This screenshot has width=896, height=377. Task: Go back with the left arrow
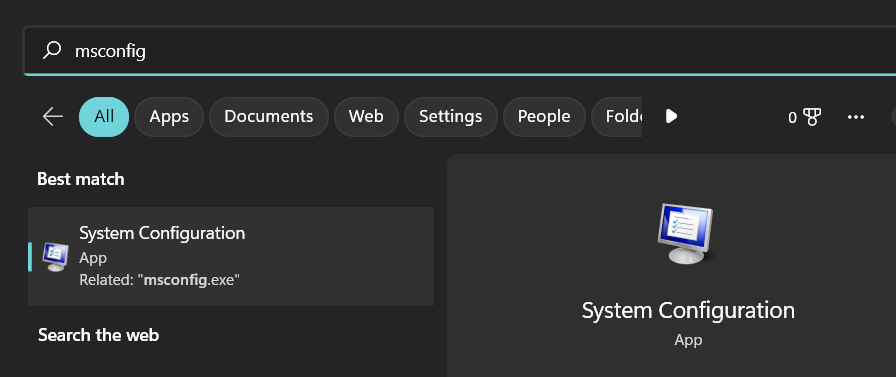click(x=53, y=117)
